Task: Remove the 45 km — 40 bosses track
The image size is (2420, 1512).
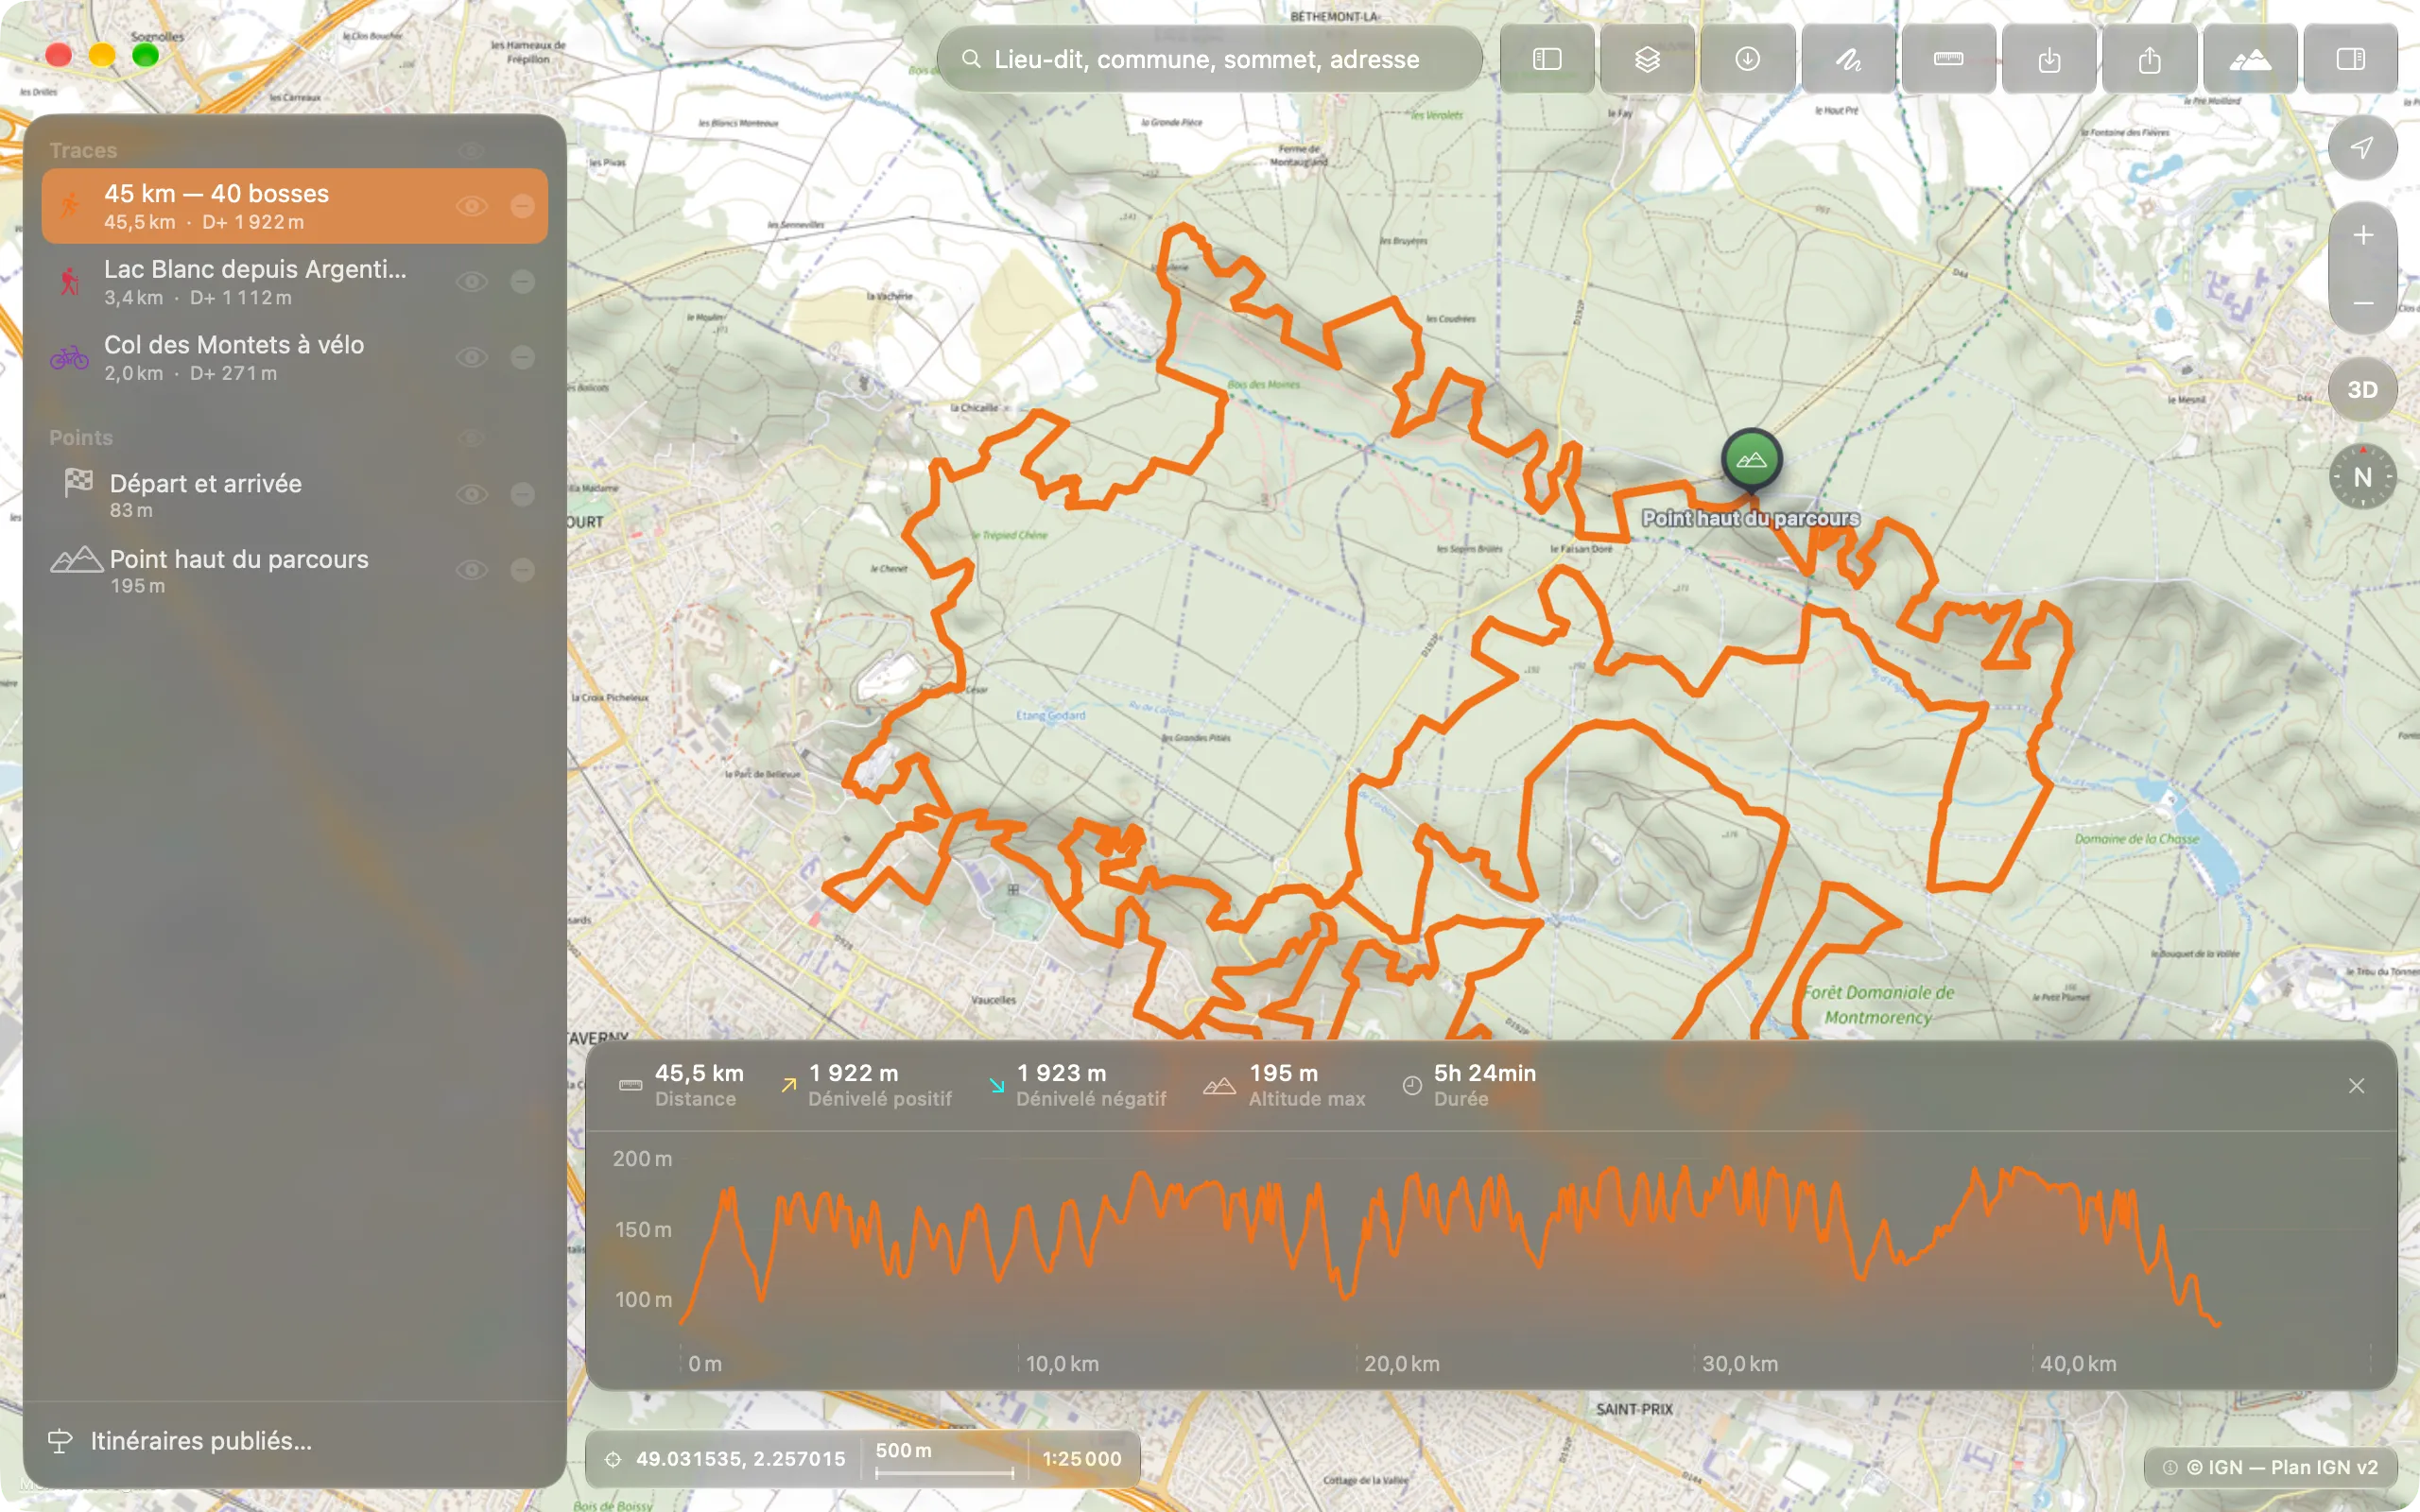Action: (x=522, y=206)
